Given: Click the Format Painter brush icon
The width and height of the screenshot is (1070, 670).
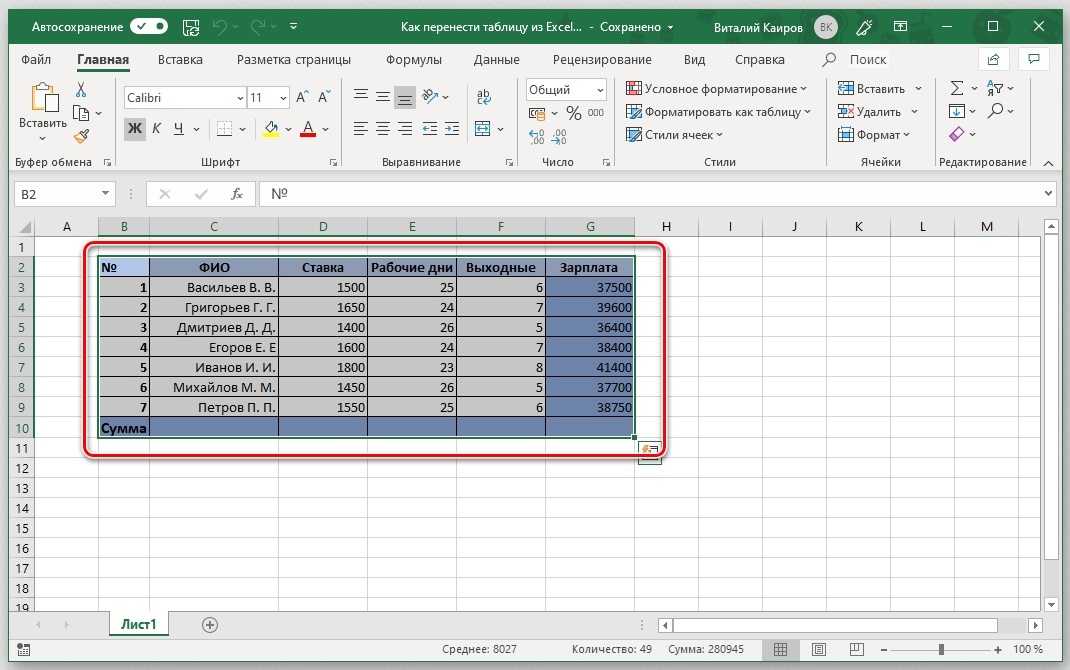Looking at the screenshot, I should (82, 136).
